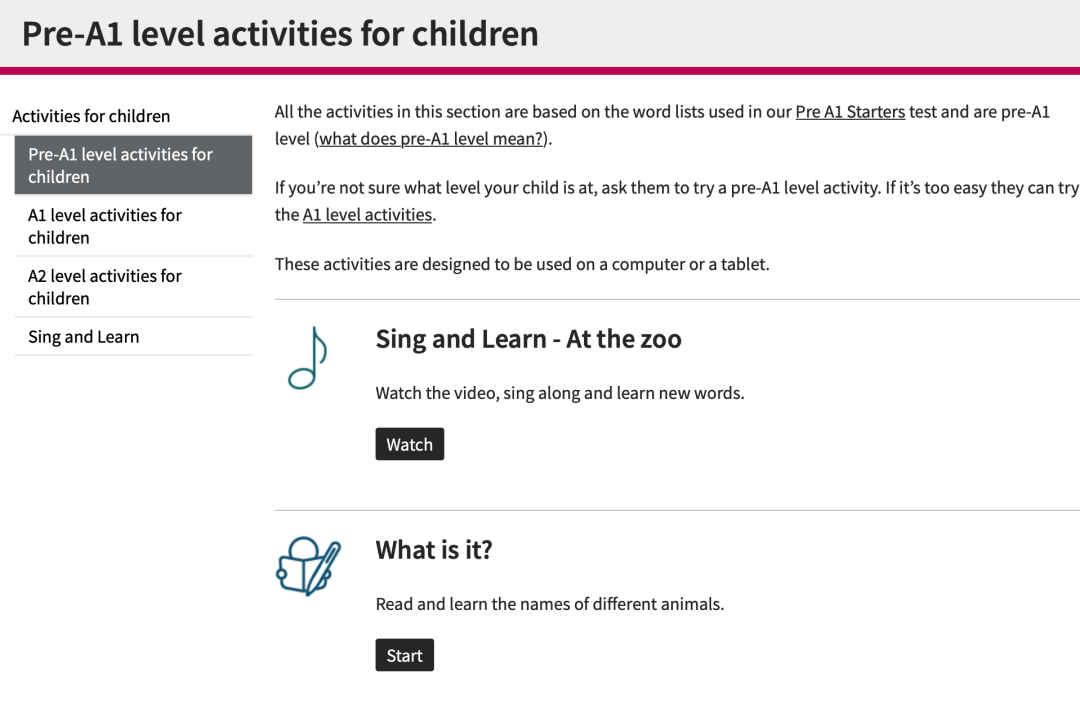The height and width of the screenshot is (718, 1080).
Task: Open 'what does pre-A1 level mean?' link
Action: (431, 139)
